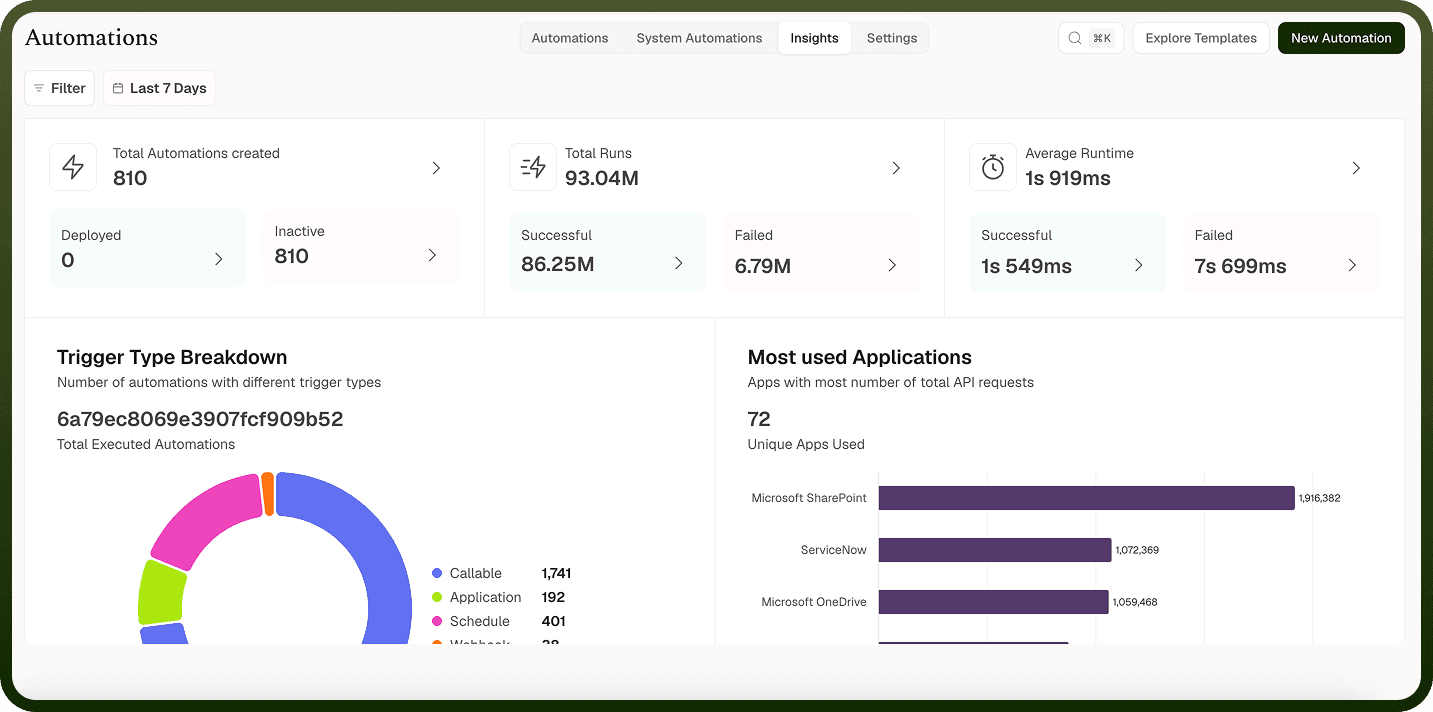Viewport: 1433px width, 712px height.
Task: Click the Microsoft OneDrive bar
Action: click(994, 602)
